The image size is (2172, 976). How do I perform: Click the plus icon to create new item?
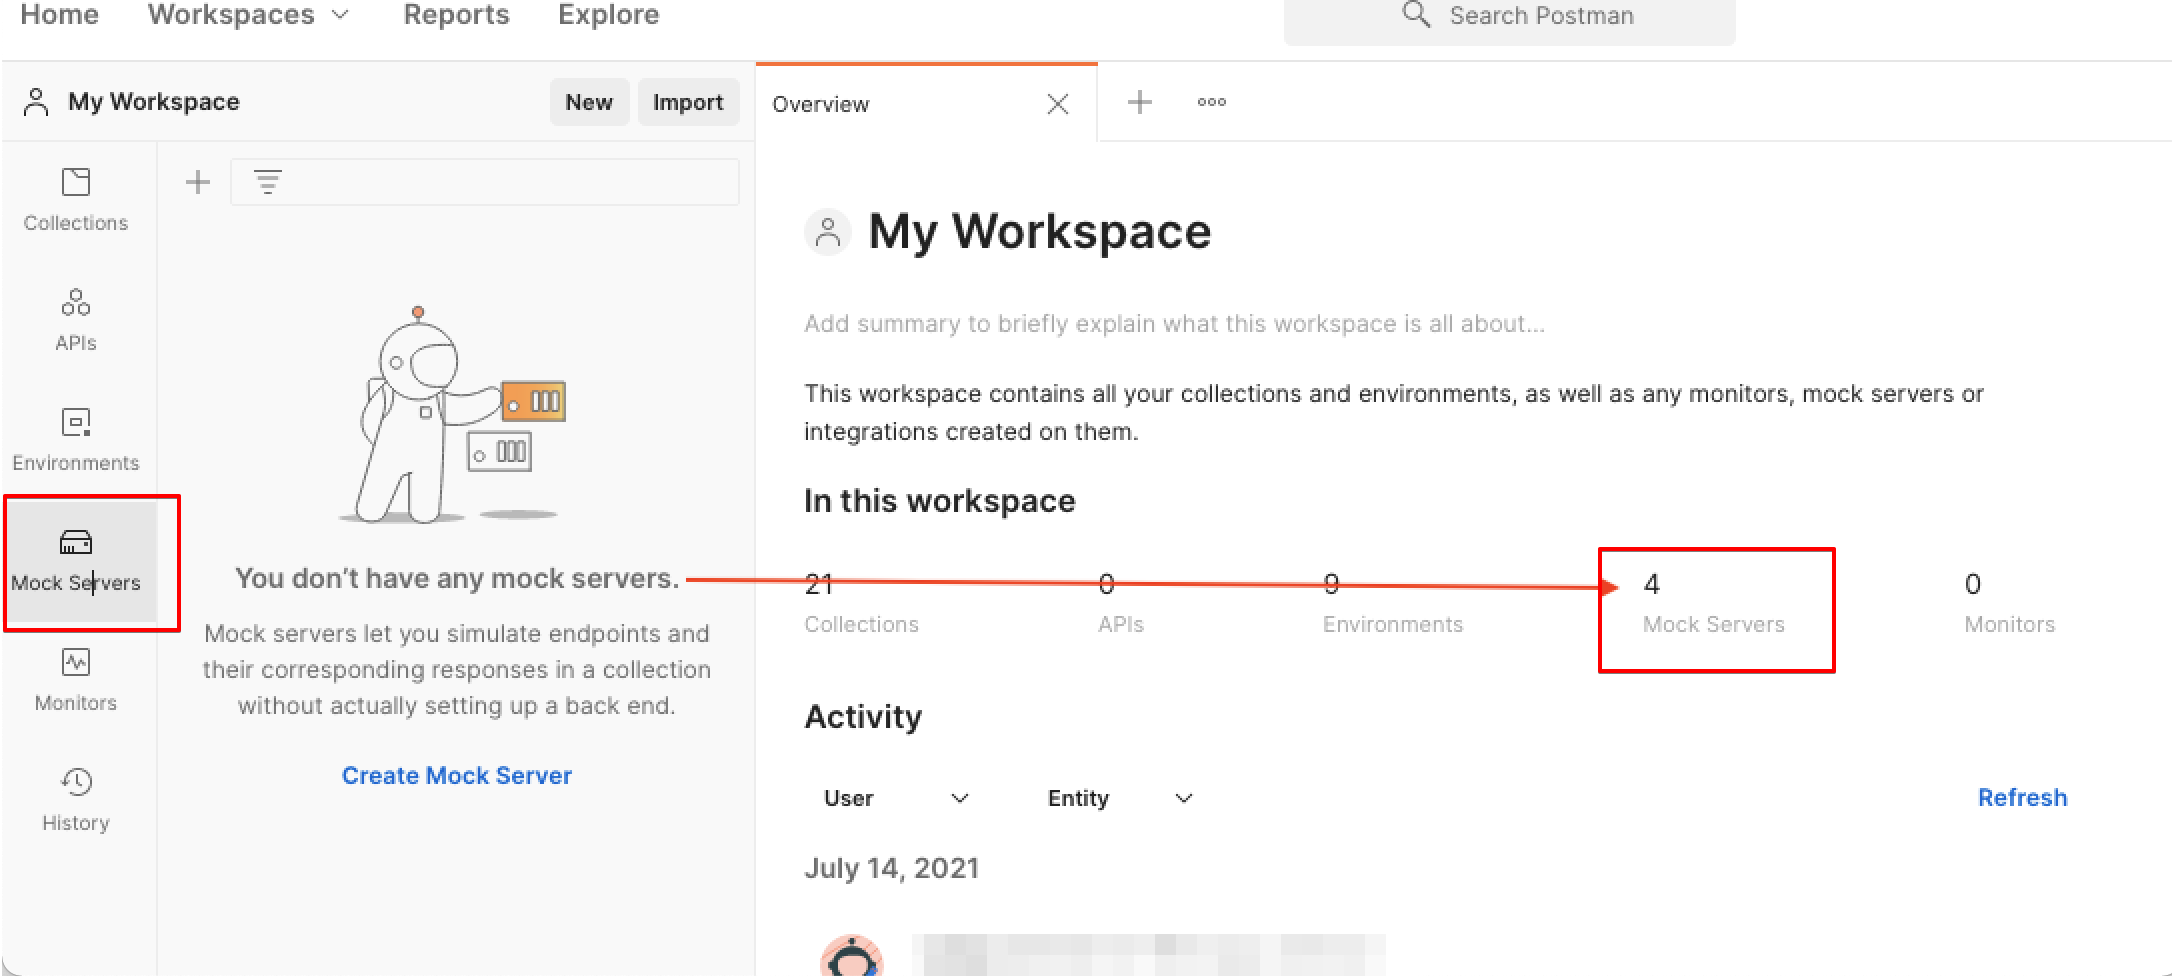(197, 182)
